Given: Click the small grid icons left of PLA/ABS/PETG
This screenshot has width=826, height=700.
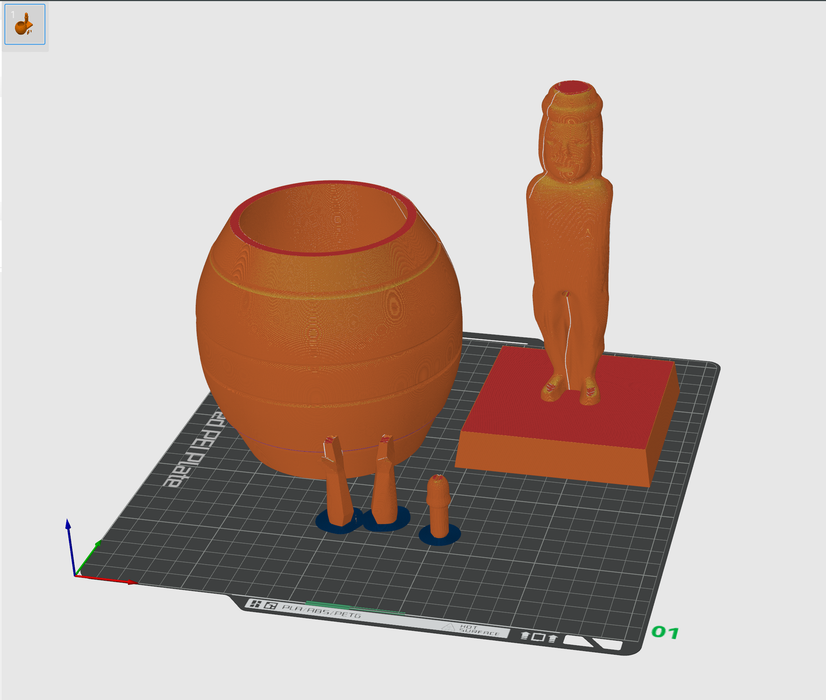Looking at the screenshot, I should pos(263,605).
